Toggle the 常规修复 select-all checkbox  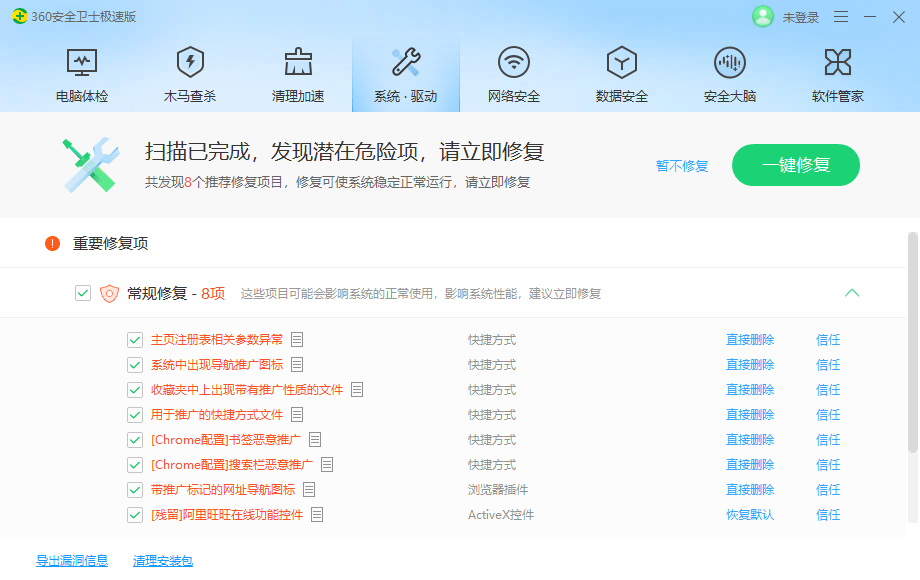click(x=83, y=293)
